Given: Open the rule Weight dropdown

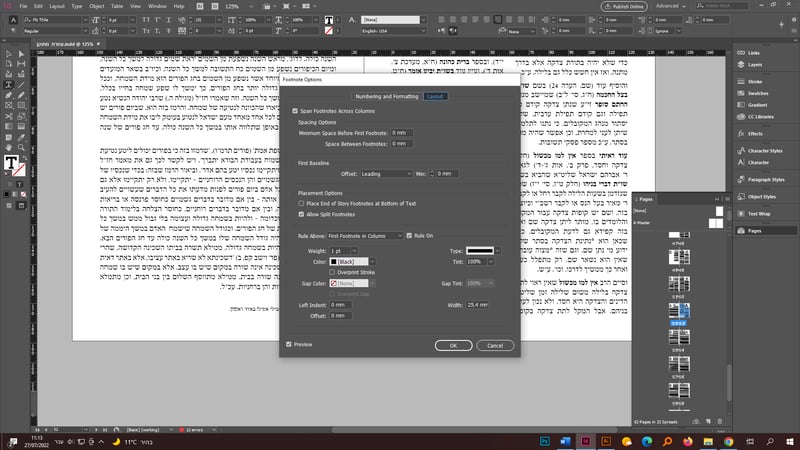Looking at the screenshot, I should click(354, 251).
